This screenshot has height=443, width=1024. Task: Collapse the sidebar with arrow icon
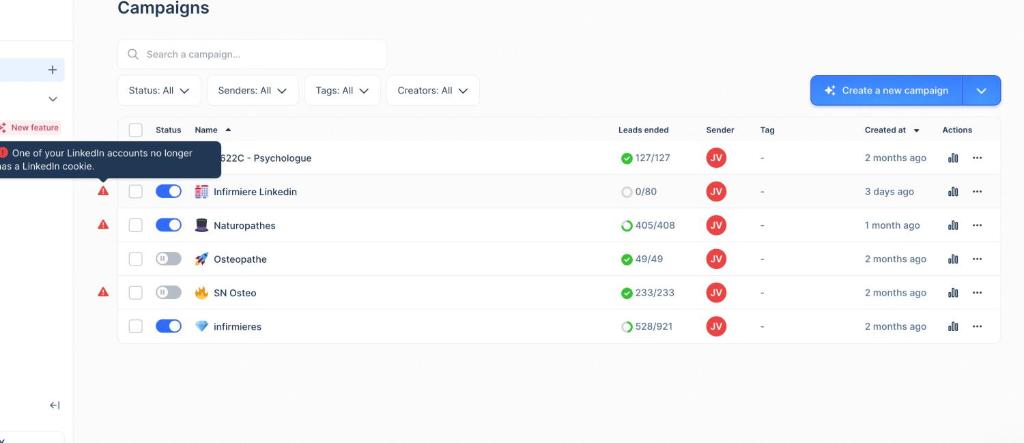(x=55, y=405)
